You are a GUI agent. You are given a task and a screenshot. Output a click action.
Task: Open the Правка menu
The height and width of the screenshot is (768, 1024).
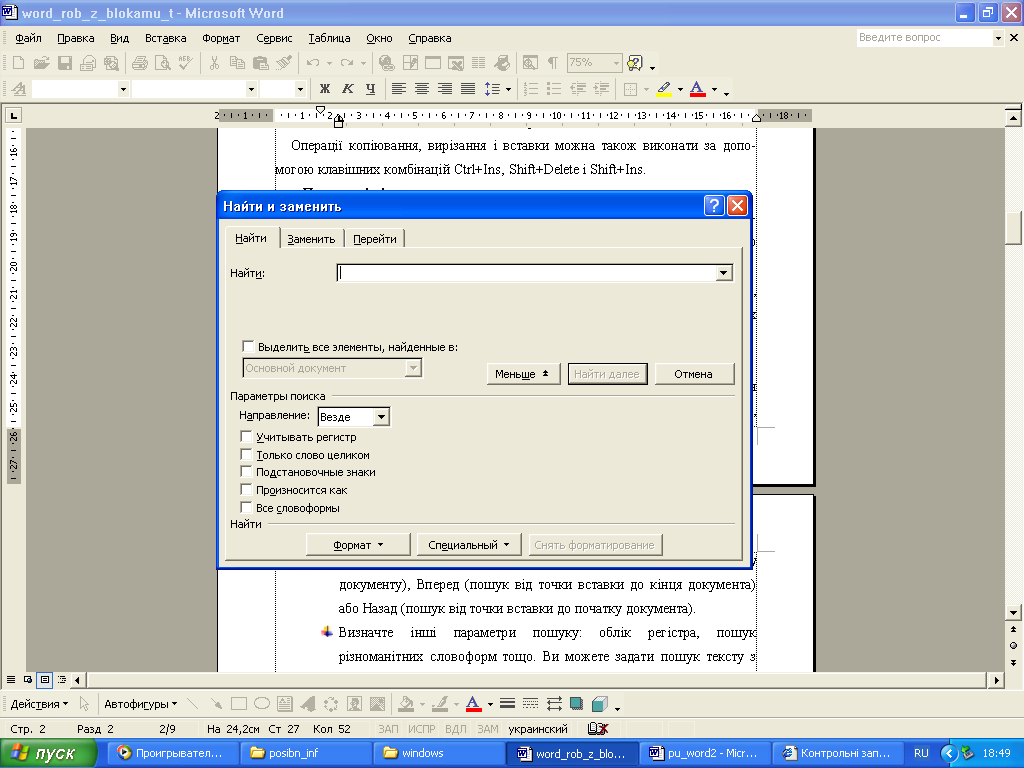[76, 38]
